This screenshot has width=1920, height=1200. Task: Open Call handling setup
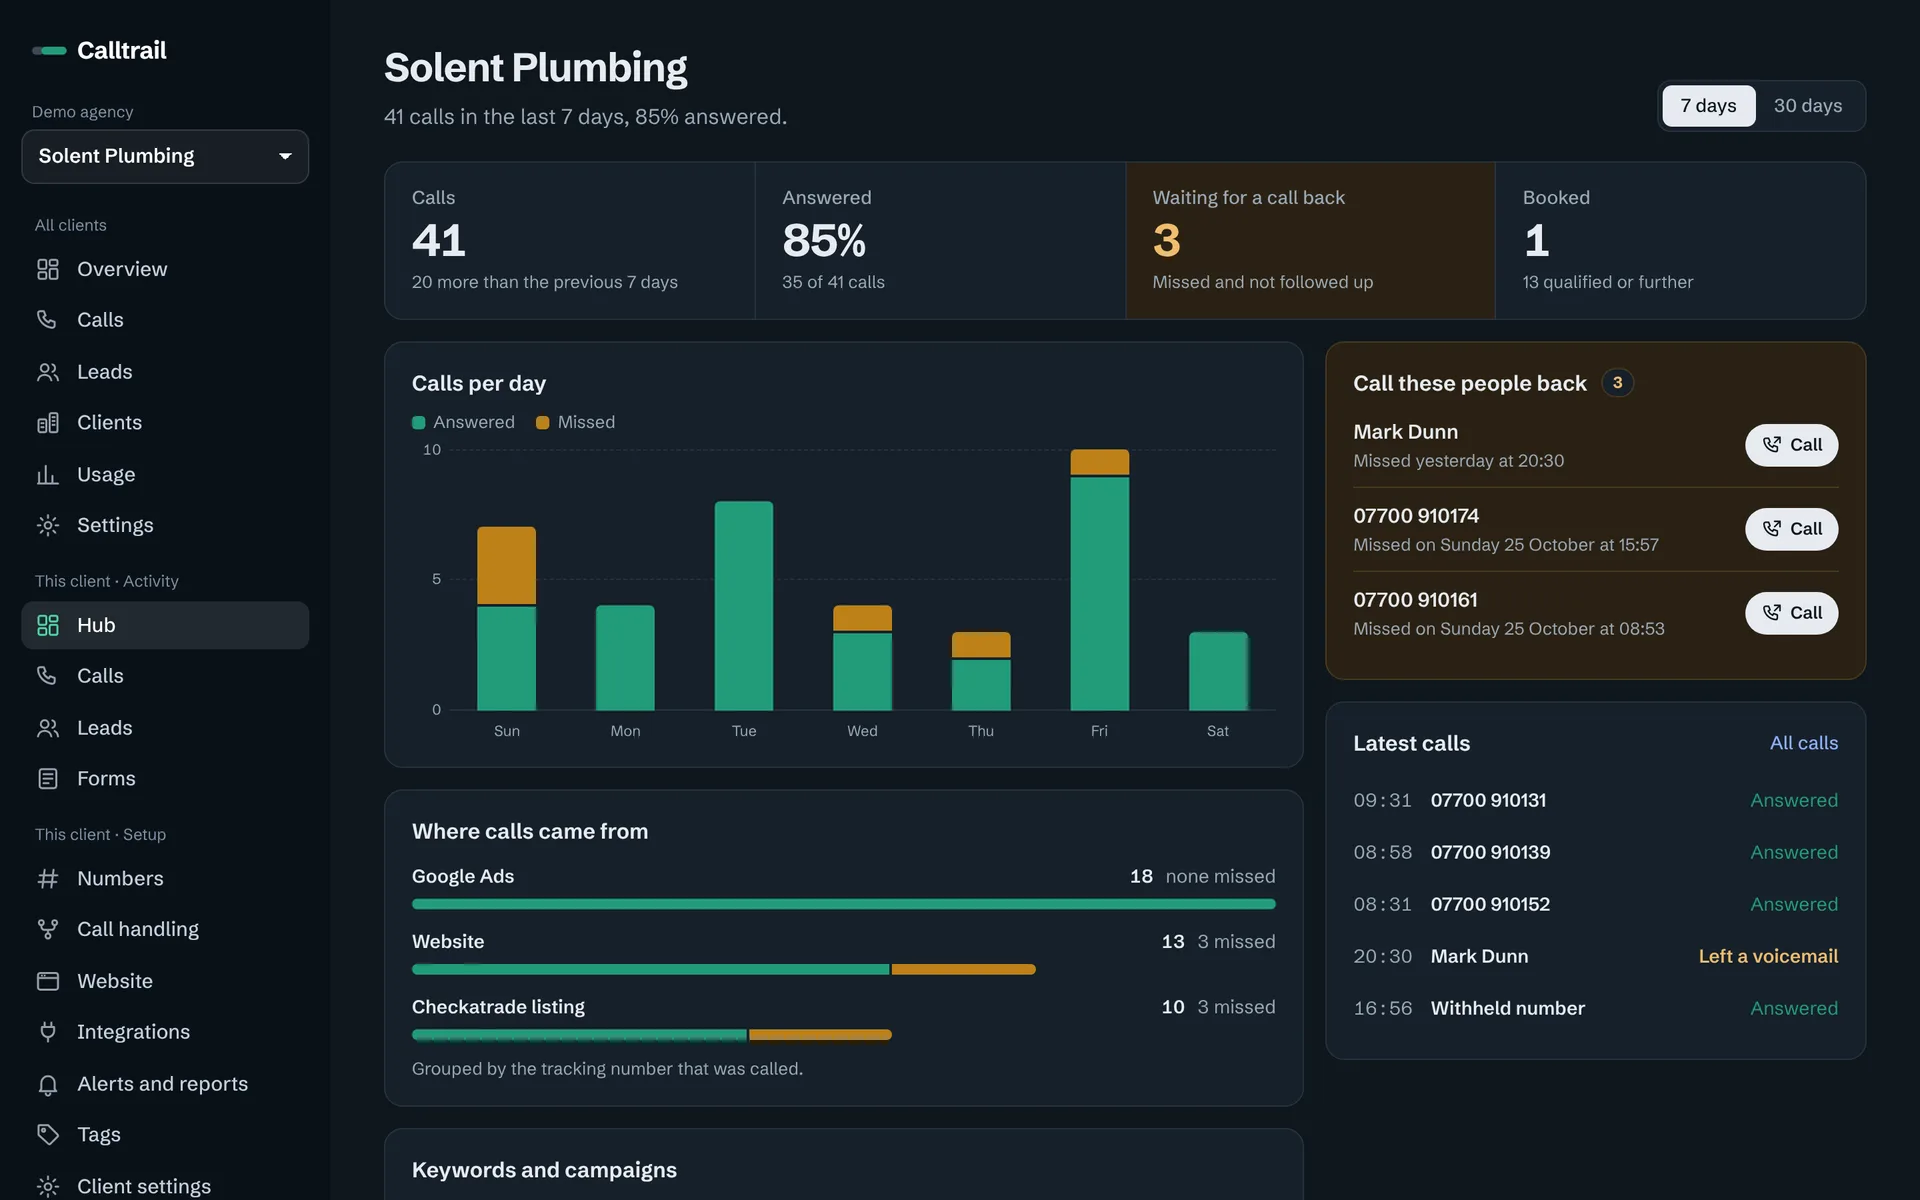click(165, 930)
